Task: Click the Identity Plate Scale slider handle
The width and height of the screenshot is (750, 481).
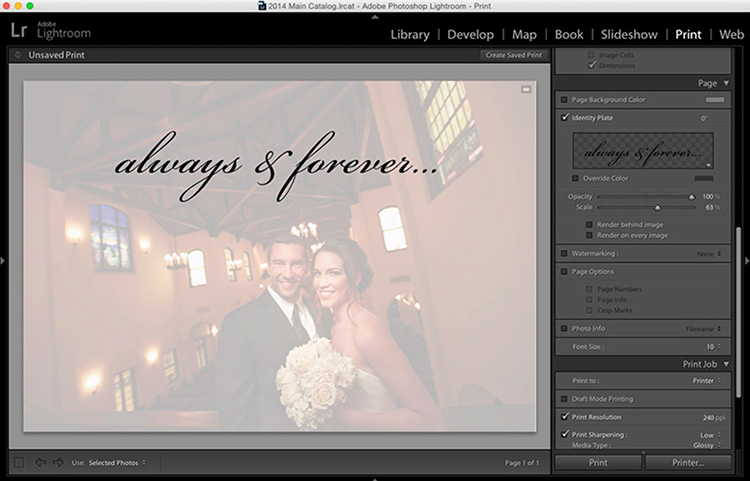Action: pyautogui.click(x=658, y=208)
